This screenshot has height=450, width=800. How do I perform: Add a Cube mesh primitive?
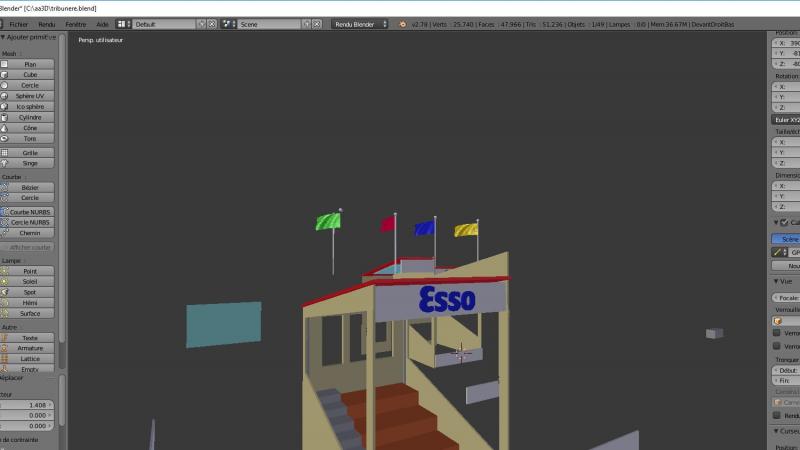coord(30,75)
